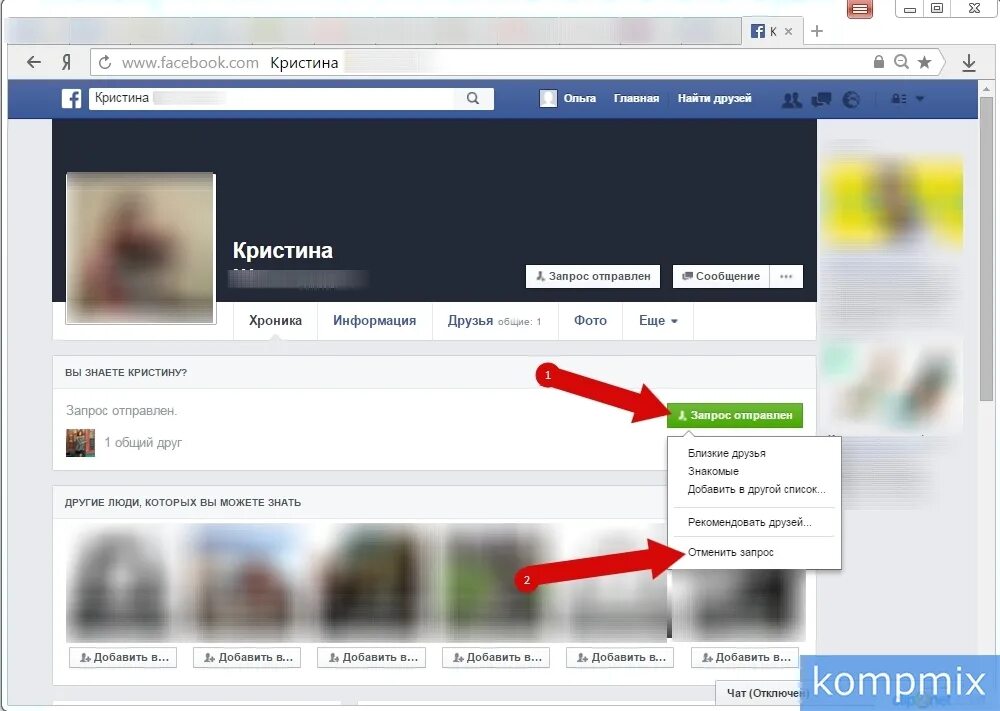The image size is (1000, 711).
Task: Click the ВЫ ЗНАЕТЕ КРИСТИНУ? heading
Action: click(126, 372)
